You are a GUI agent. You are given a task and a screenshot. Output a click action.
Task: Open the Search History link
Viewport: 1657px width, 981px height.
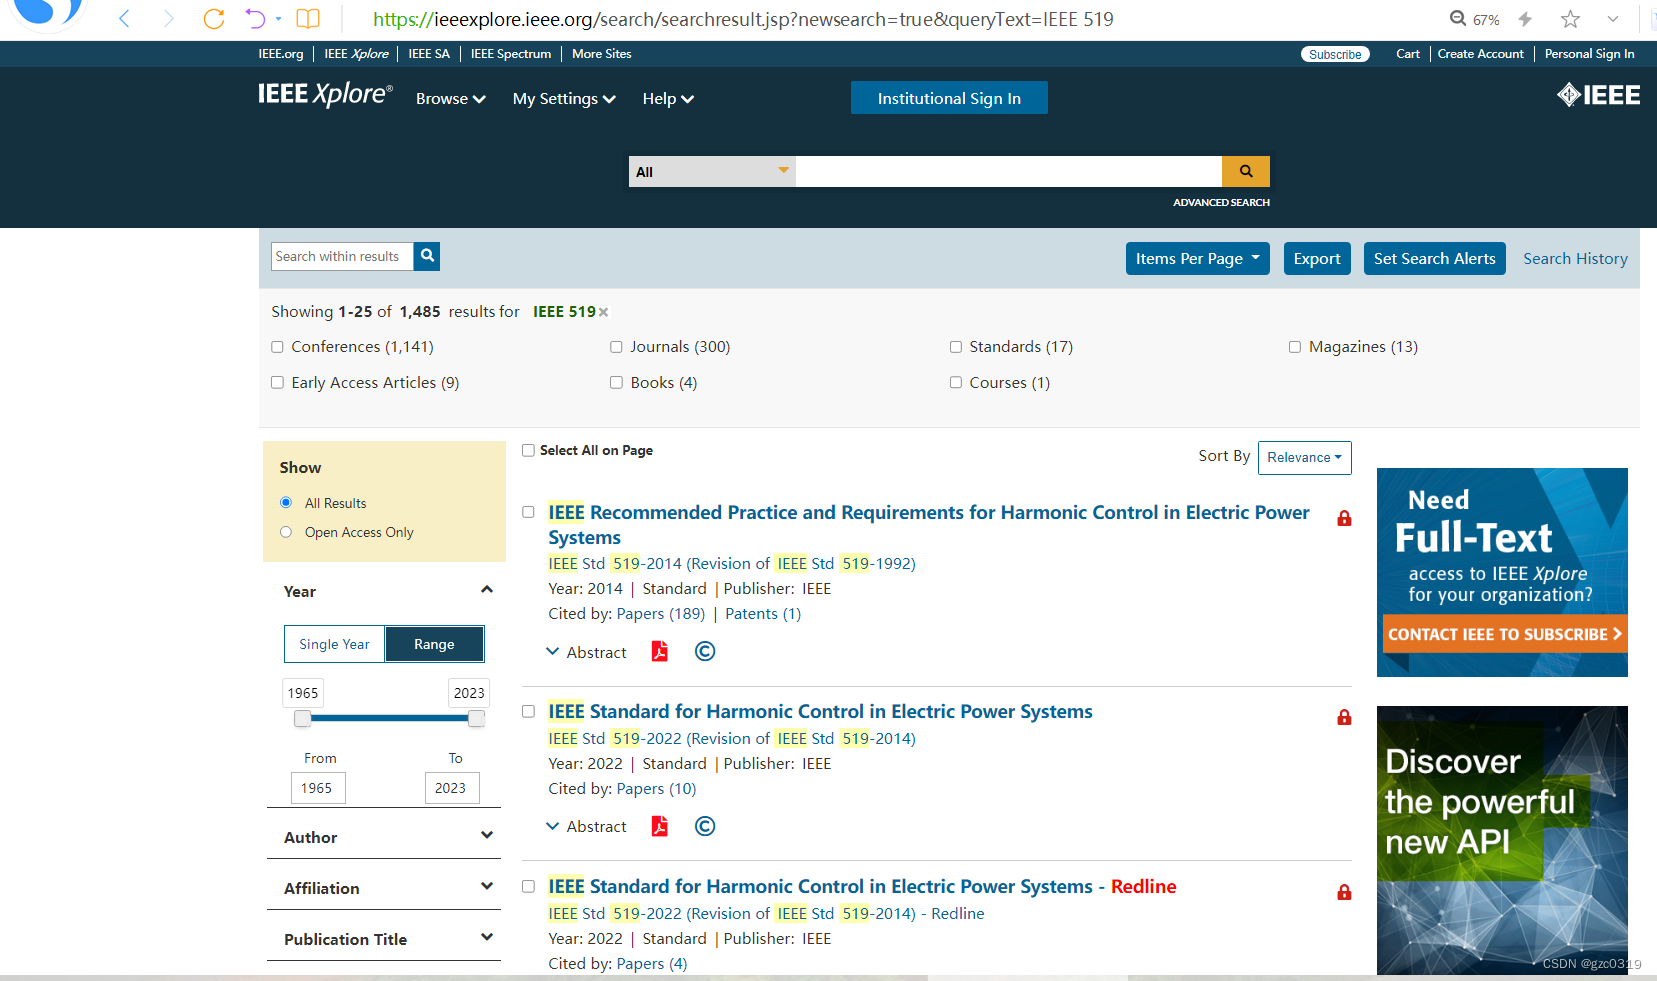pyautogui.click(x=1575, y=258)
